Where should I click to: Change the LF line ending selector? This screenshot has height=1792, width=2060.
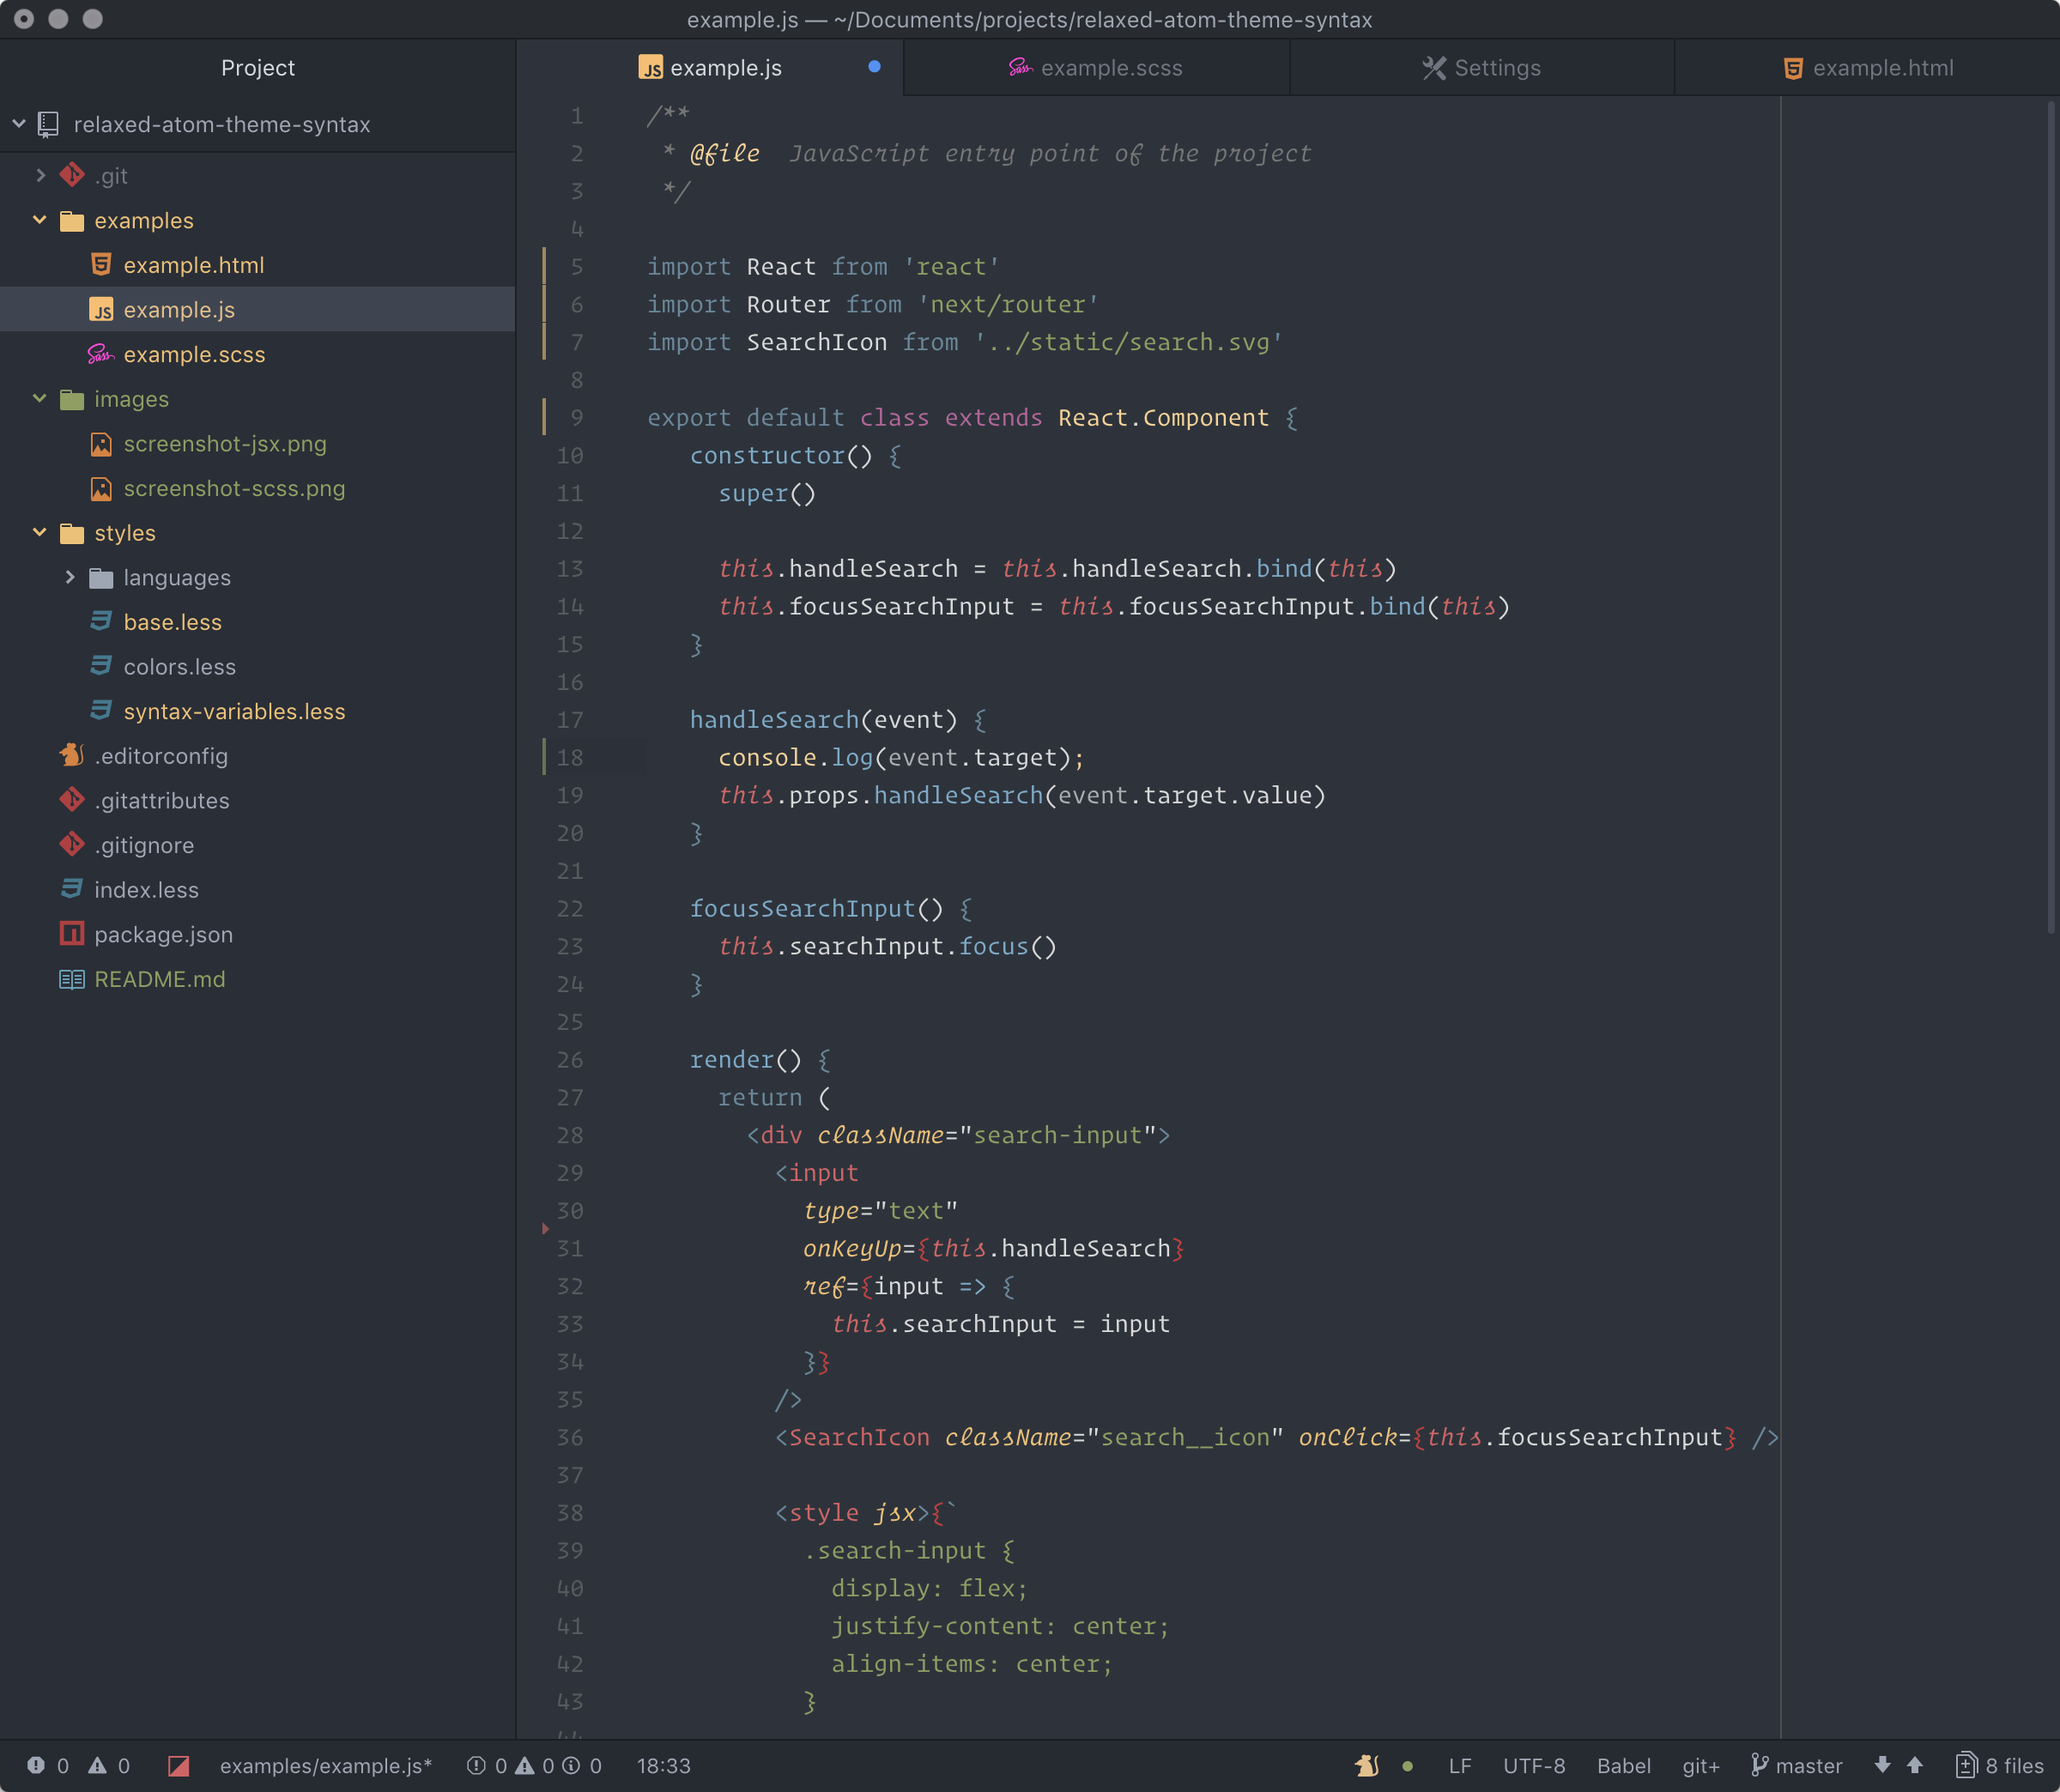point(1459,1766)
